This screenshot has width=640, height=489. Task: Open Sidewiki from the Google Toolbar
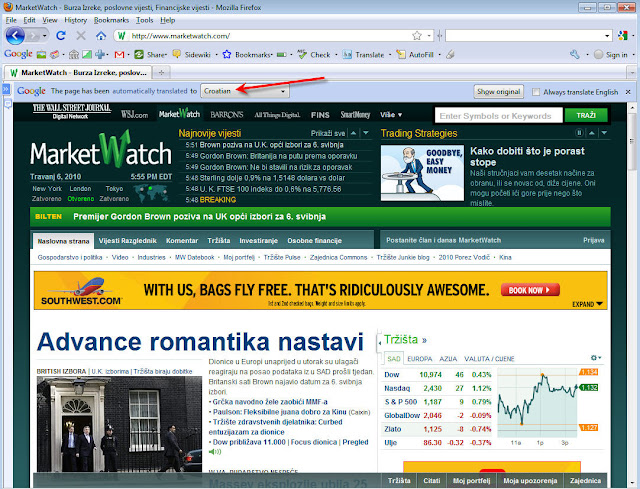pos(191,54)
